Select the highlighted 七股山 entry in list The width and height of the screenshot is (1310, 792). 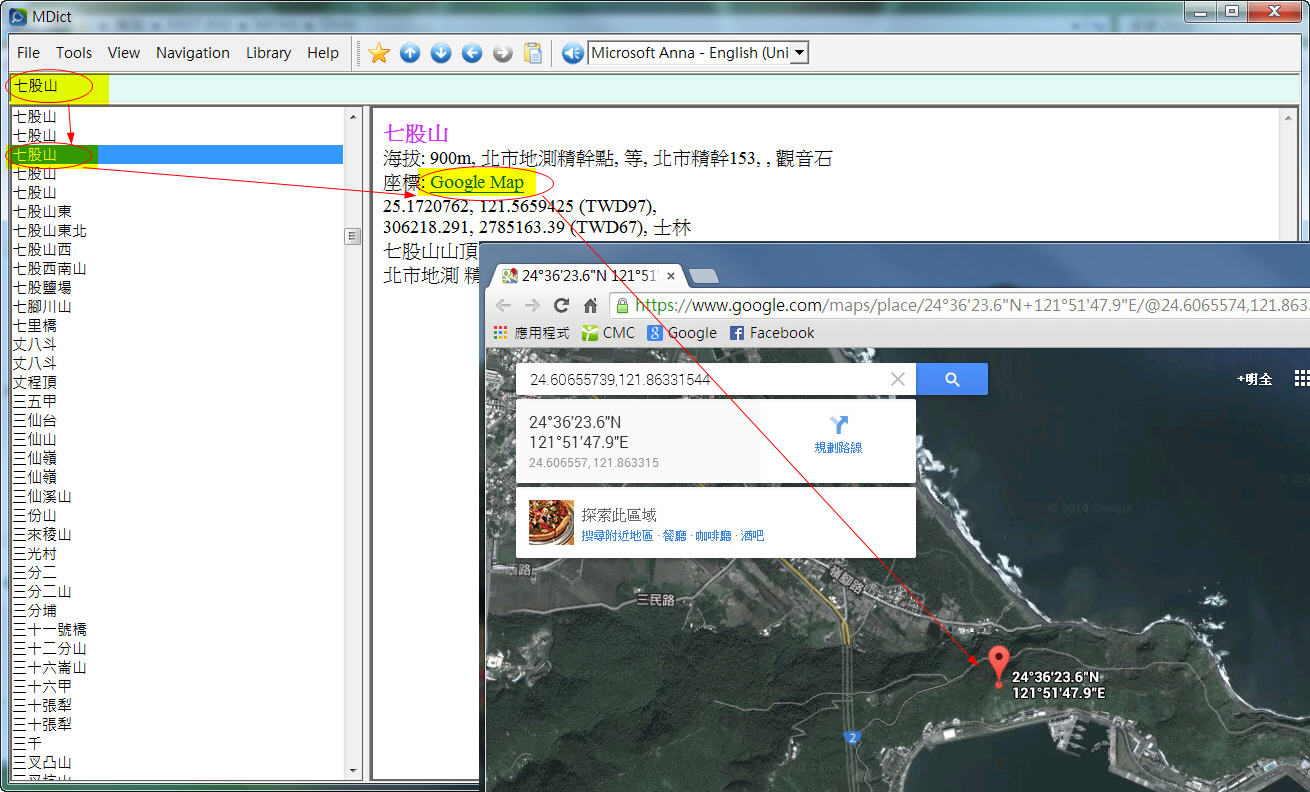177,155
